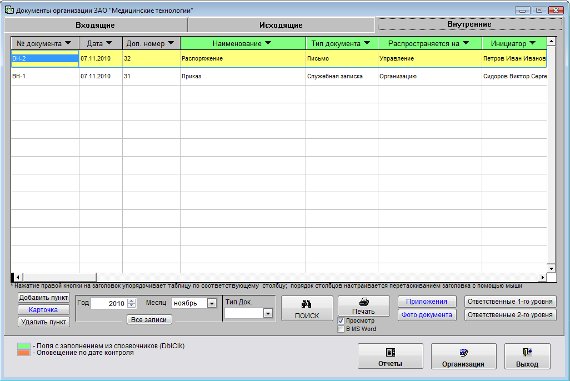Open the Карточка button
This screenshot has width=570, height=381.
pos(44,309)
